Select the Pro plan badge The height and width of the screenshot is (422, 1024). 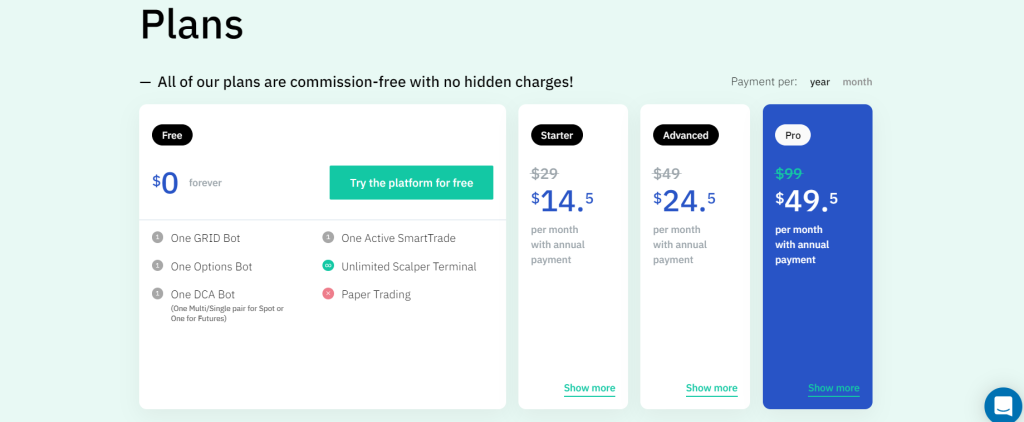[x=793, y=135]
